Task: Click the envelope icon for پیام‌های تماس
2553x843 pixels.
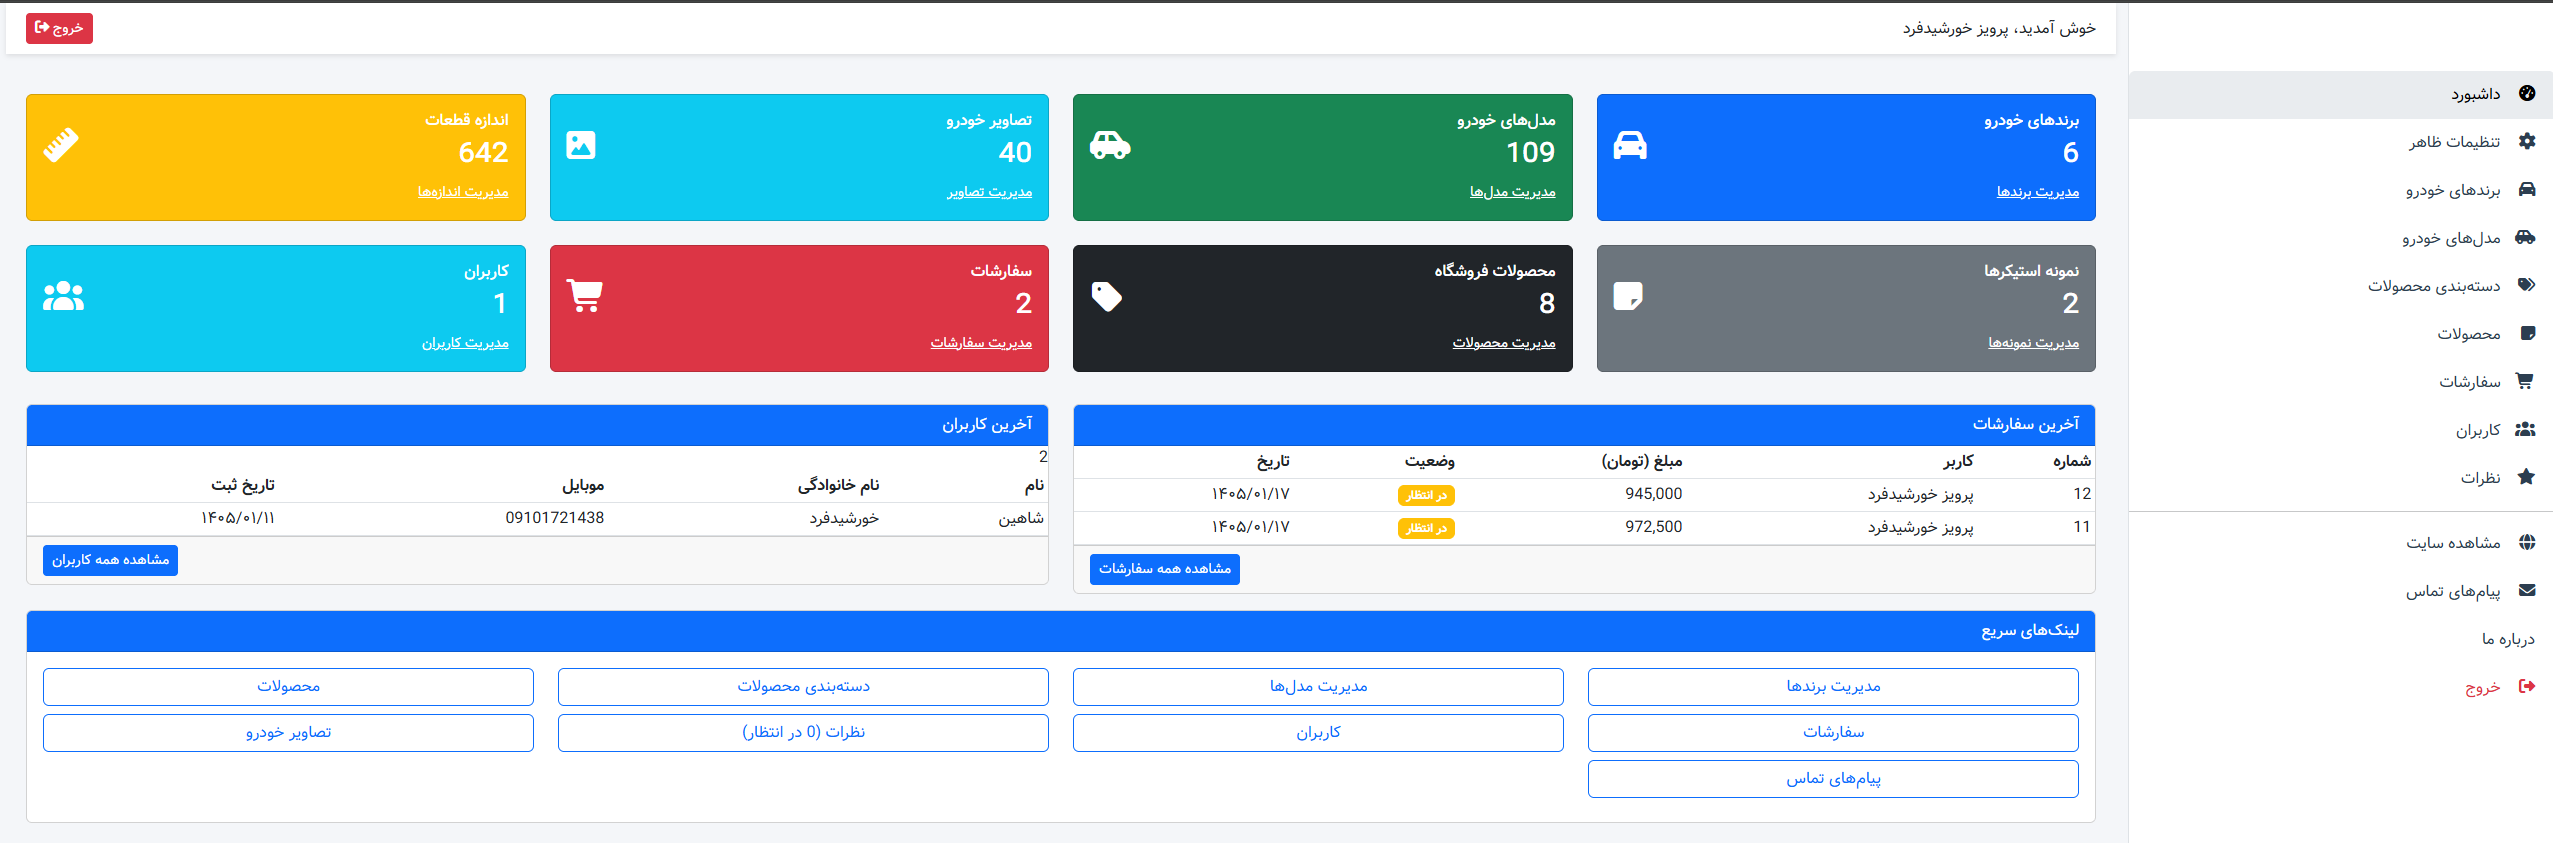Action: pyautogui.click(x=2527, y=591)
